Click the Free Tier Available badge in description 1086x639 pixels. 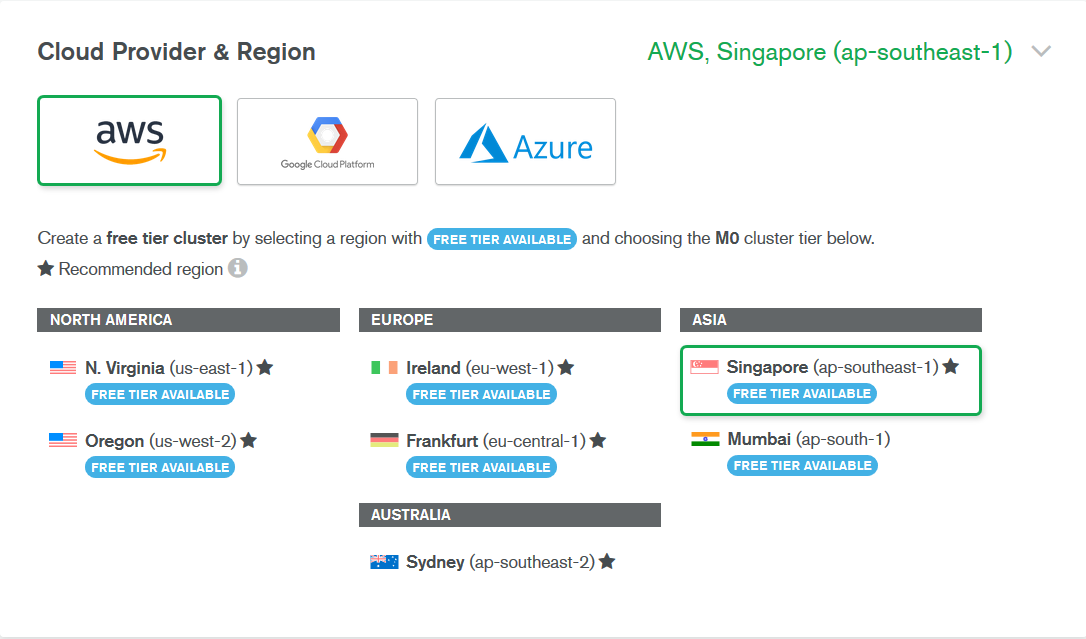pyautogui.click(x=502, y=239)
